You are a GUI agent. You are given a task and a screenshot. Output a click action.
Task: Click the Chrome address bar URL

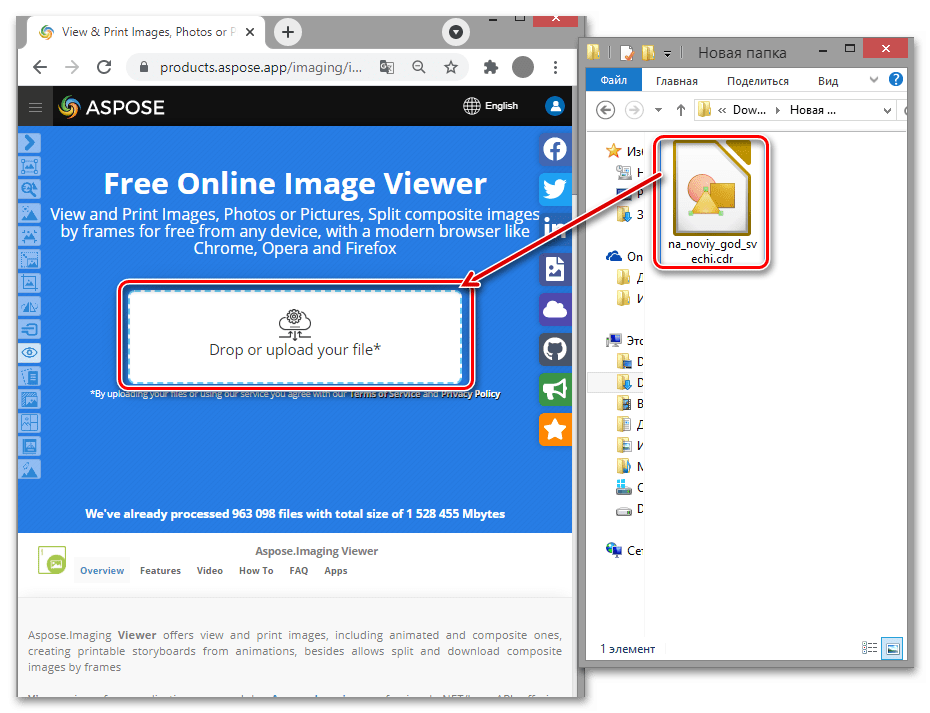261,67
